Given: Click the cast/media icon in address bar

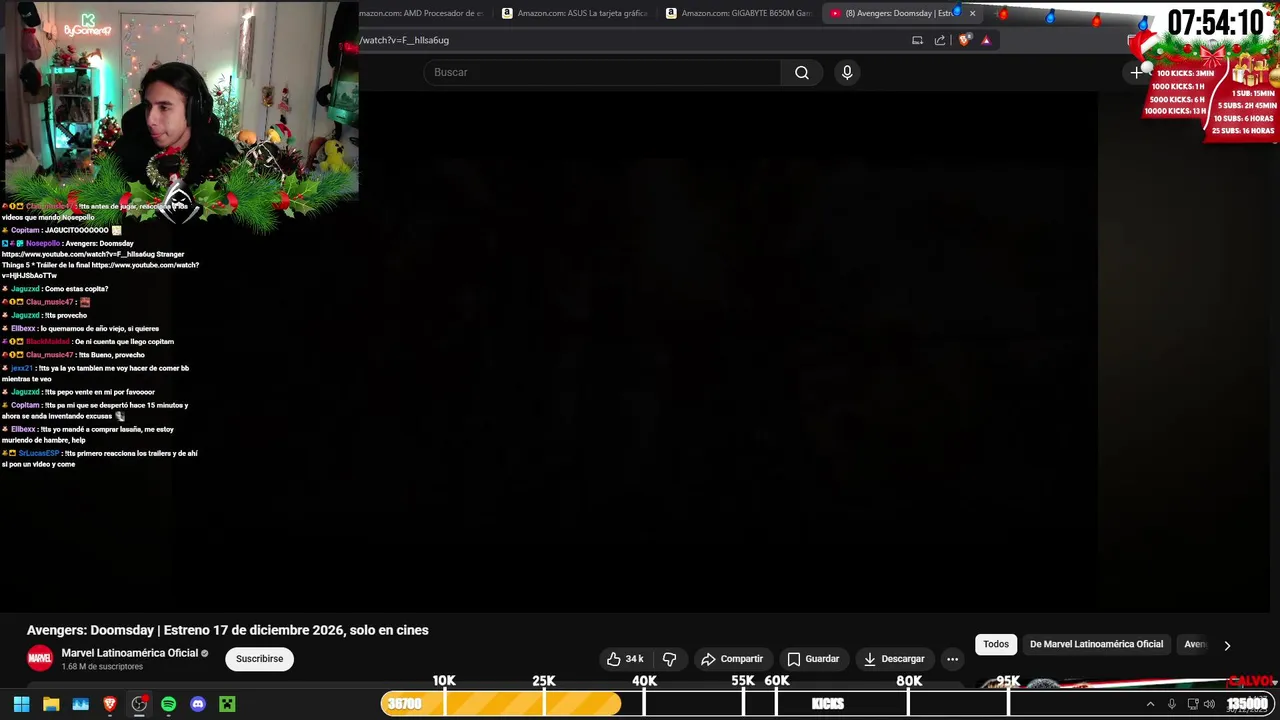Looking at the screenshot, I should coord(917,40).
